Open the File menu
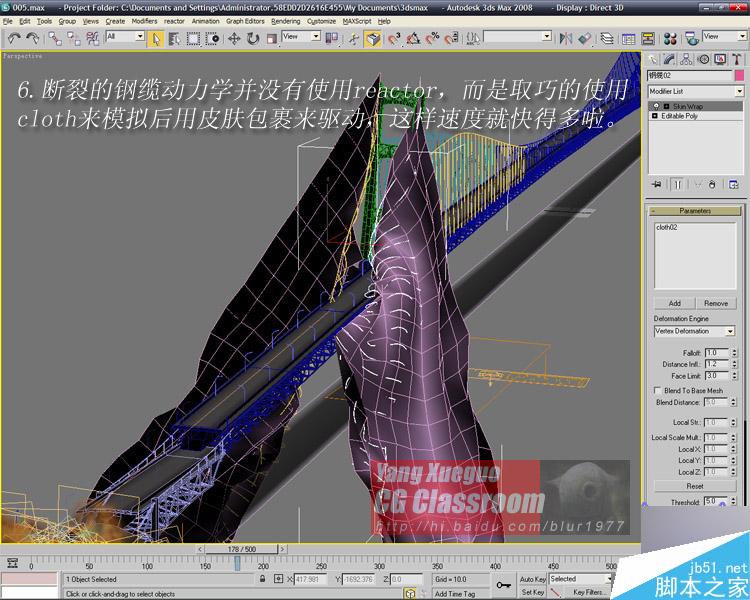 [8, 22]
